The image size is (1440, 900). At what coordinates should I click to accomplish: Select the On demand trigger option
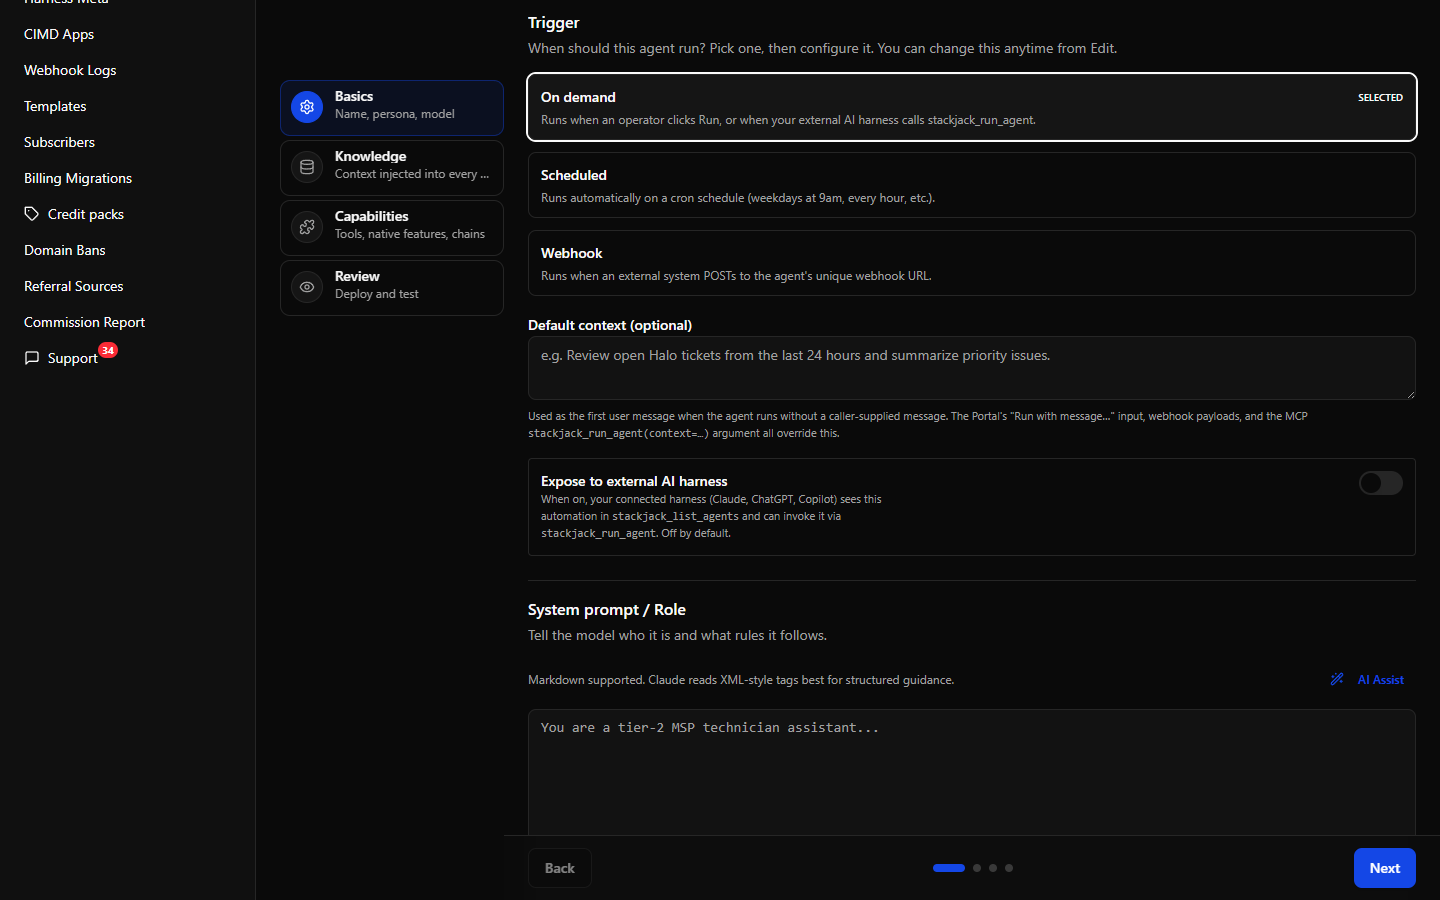972,107
